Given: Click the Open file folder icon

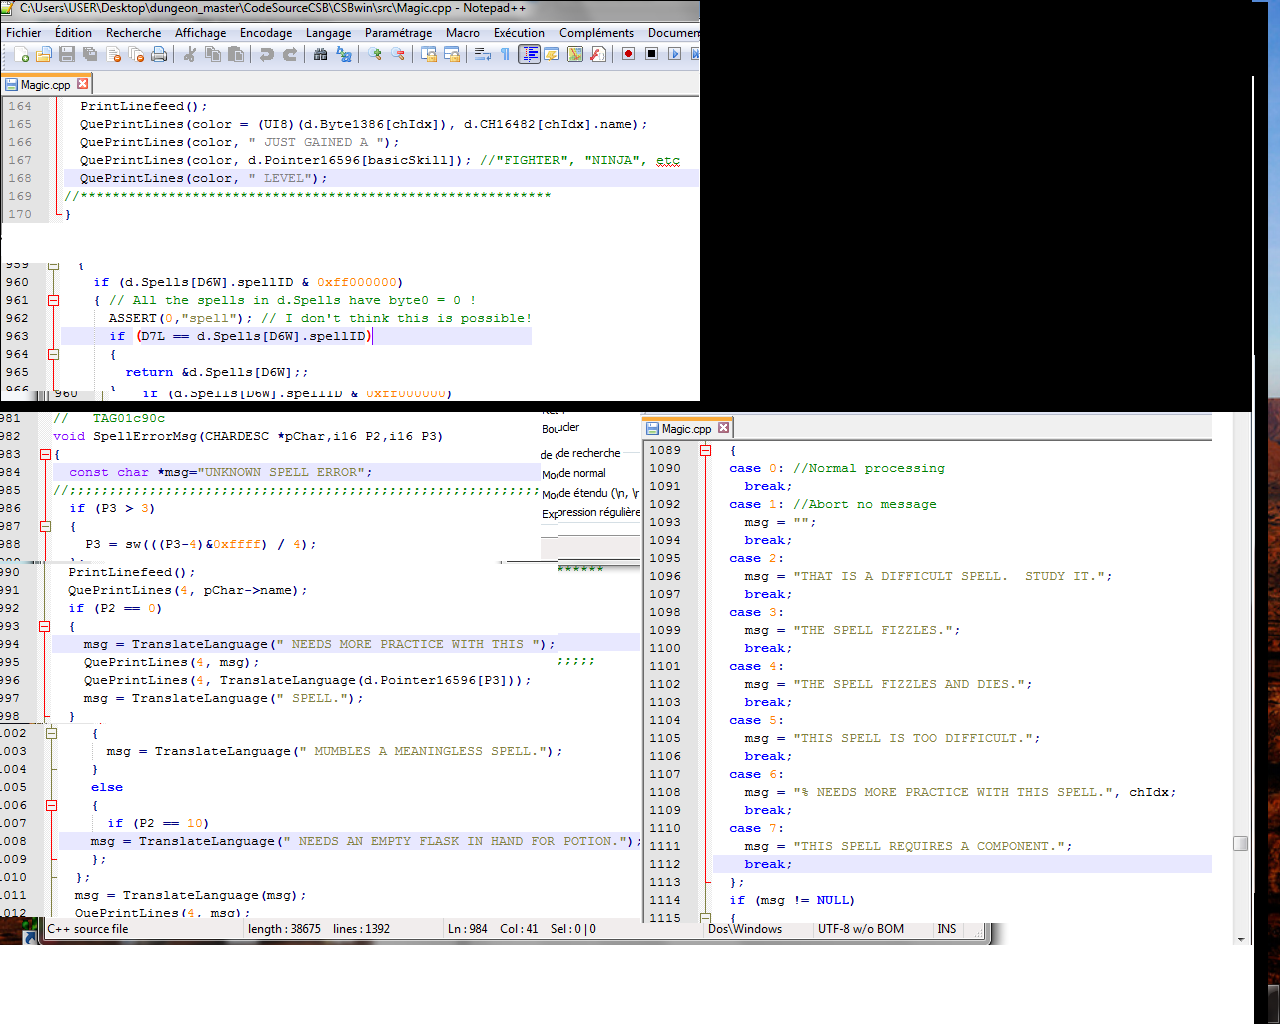Looking at the screenshot, I should point(44,54).
